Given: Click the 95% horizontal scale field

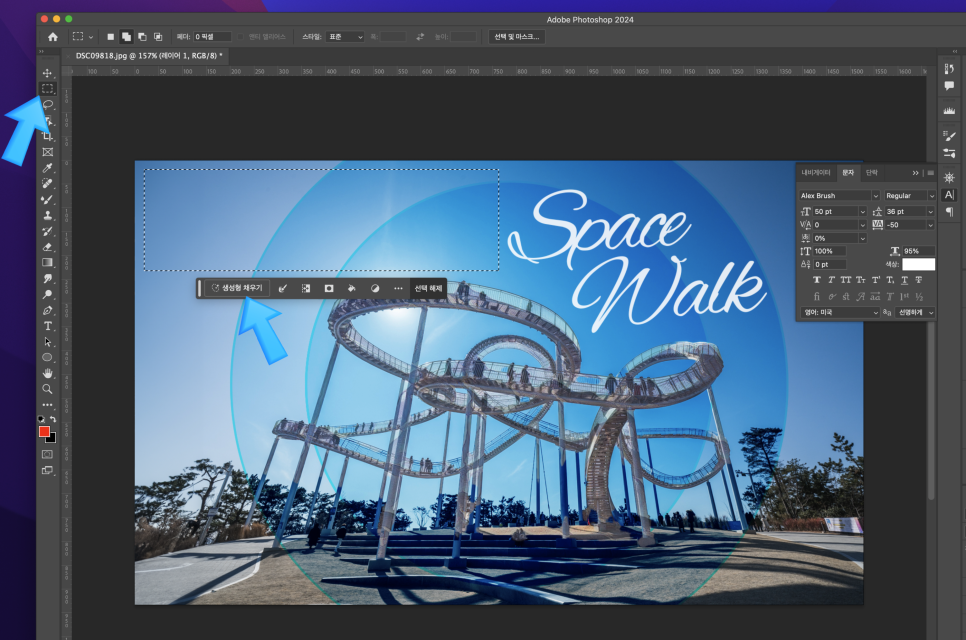Looking at the screenshot, I should click(x=919, y=251).
